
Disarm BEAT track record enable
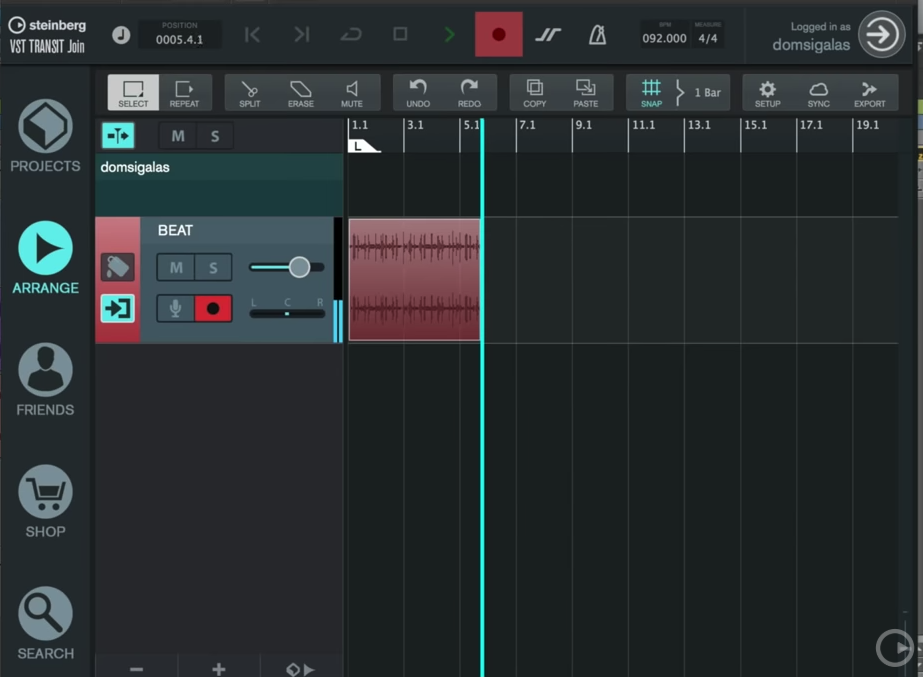coord(213,308)
